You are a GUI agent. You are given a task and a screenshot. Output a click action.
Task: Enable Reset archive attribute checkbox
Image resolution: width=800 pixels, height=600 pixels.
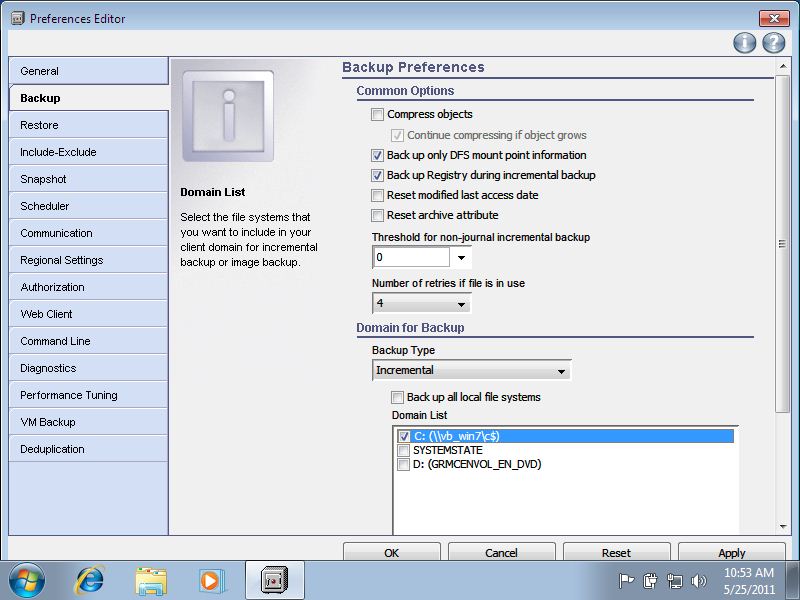pyautogui.click(x=378, y=215)
